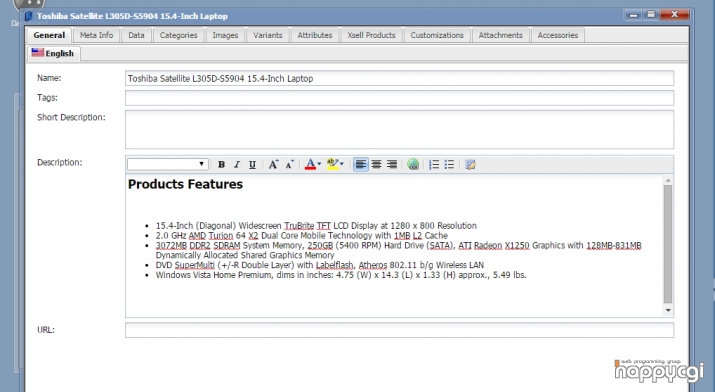This screenshot has width=715, height=392.
Task: Click the 'Windows Vista Home Premium' bullet line
Action: (341, 275)
